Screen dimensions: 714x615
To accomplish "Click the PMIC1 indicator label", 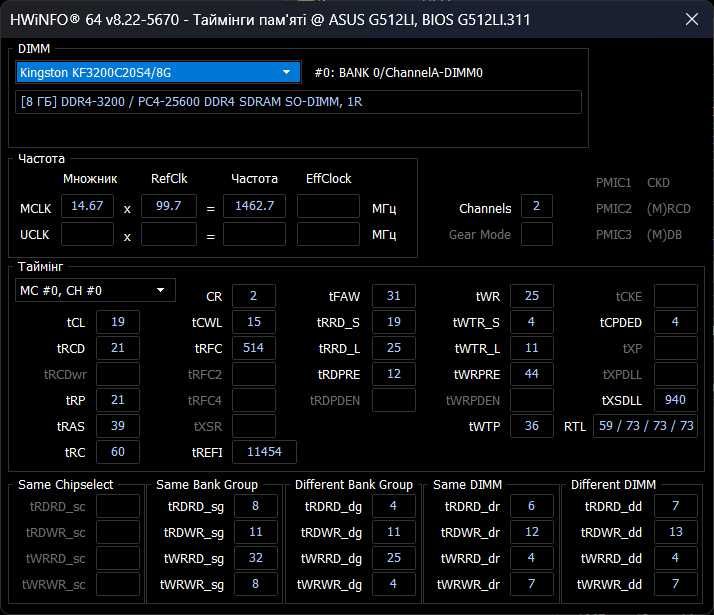I will pos(613,183).
